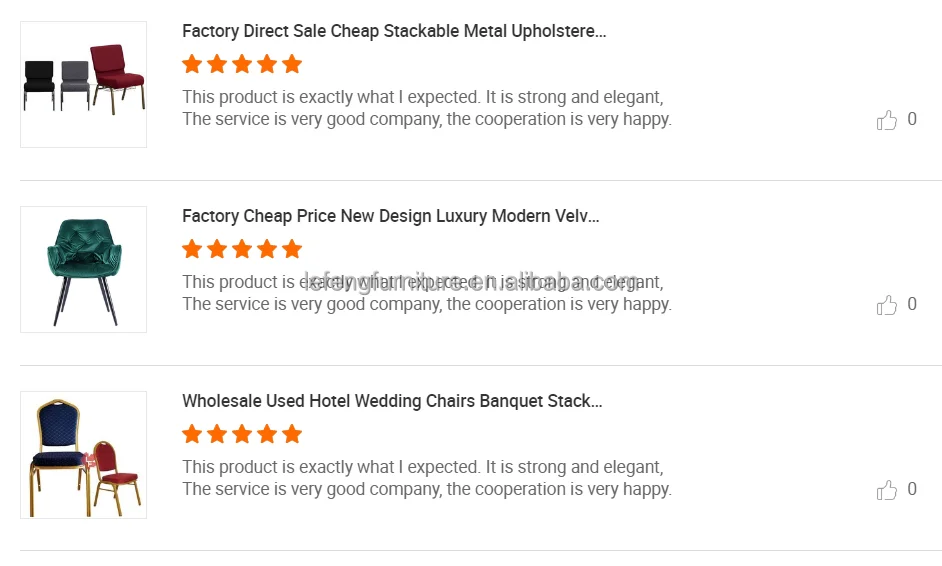
Task: Open 'Factory Cheap Price New Design Luxury' product link
Action: [390, 216]
